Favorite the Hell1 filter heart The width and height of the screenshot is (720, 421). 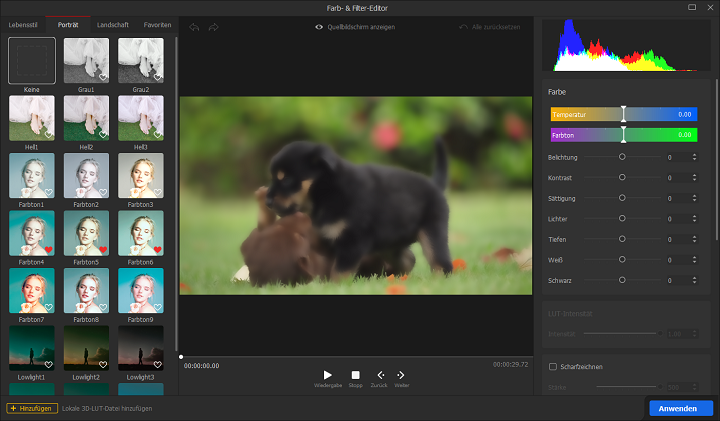(x=49, y=135)
